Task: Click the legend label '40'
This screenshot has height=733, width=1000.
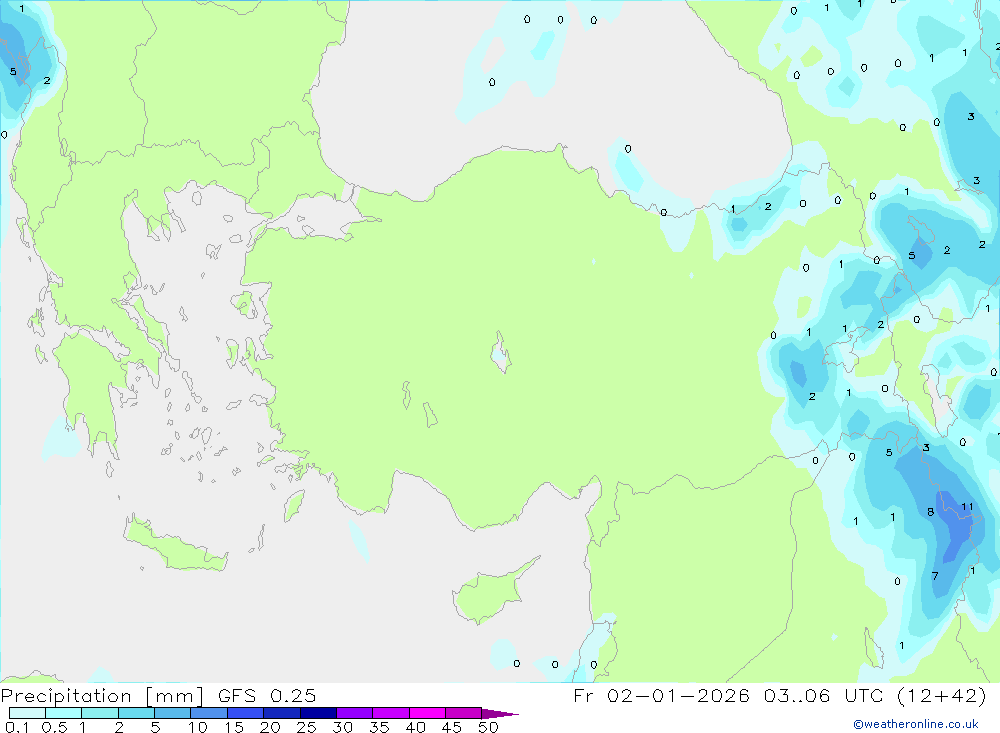Action: (x=416, y=727)
